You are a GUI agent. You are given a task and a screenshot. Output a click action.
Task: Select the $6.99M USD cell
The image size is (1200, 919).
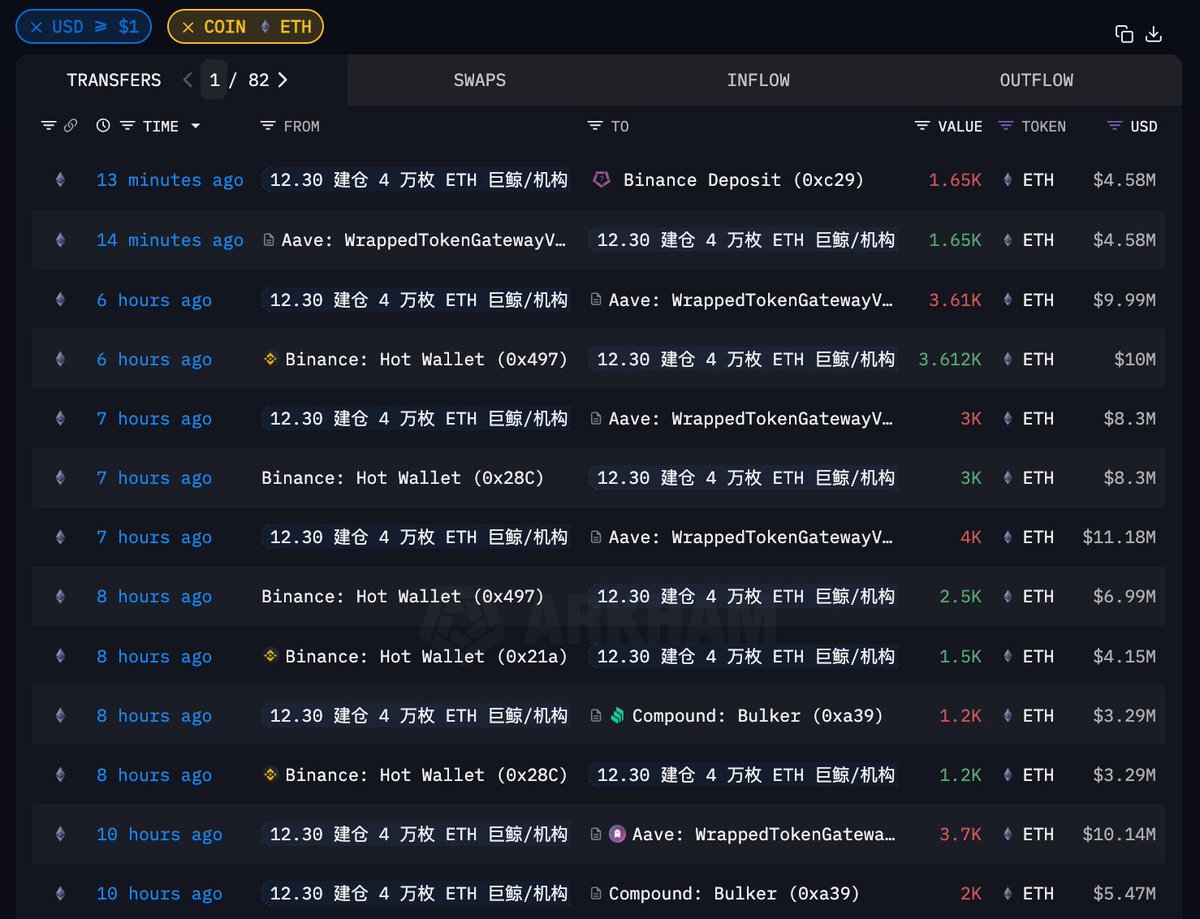tap(1123, 597)
